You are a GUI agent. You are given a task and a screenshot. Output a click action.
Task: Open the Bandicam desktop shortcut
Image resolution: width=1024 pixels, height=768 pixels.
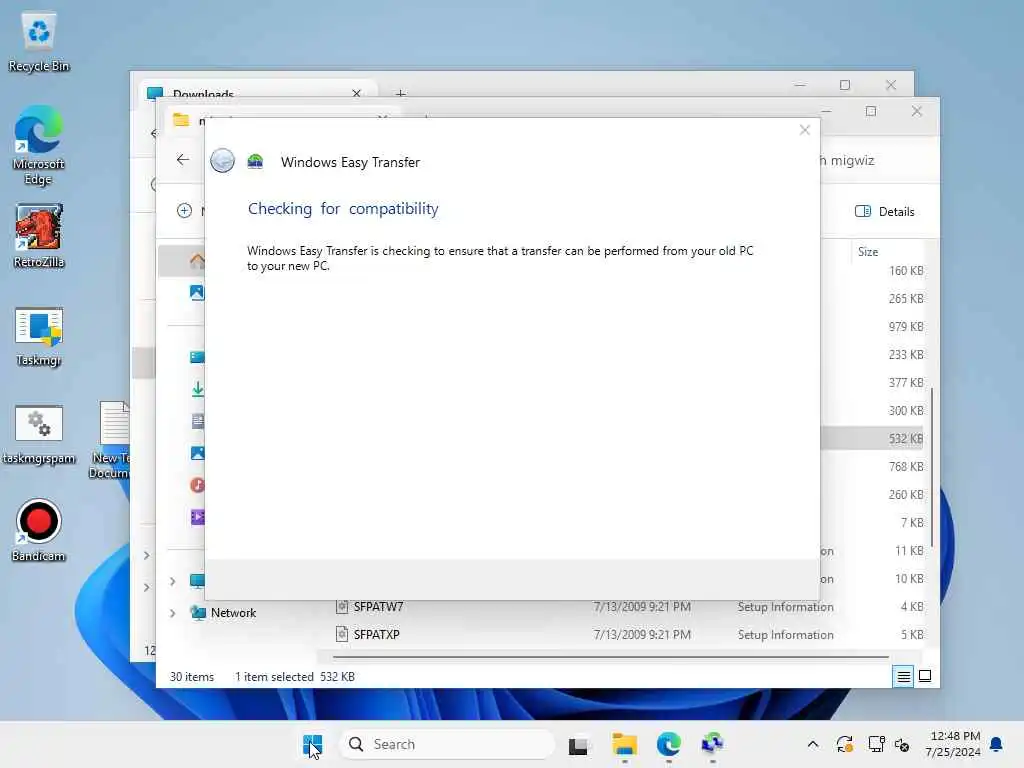[x=39, y=530]
